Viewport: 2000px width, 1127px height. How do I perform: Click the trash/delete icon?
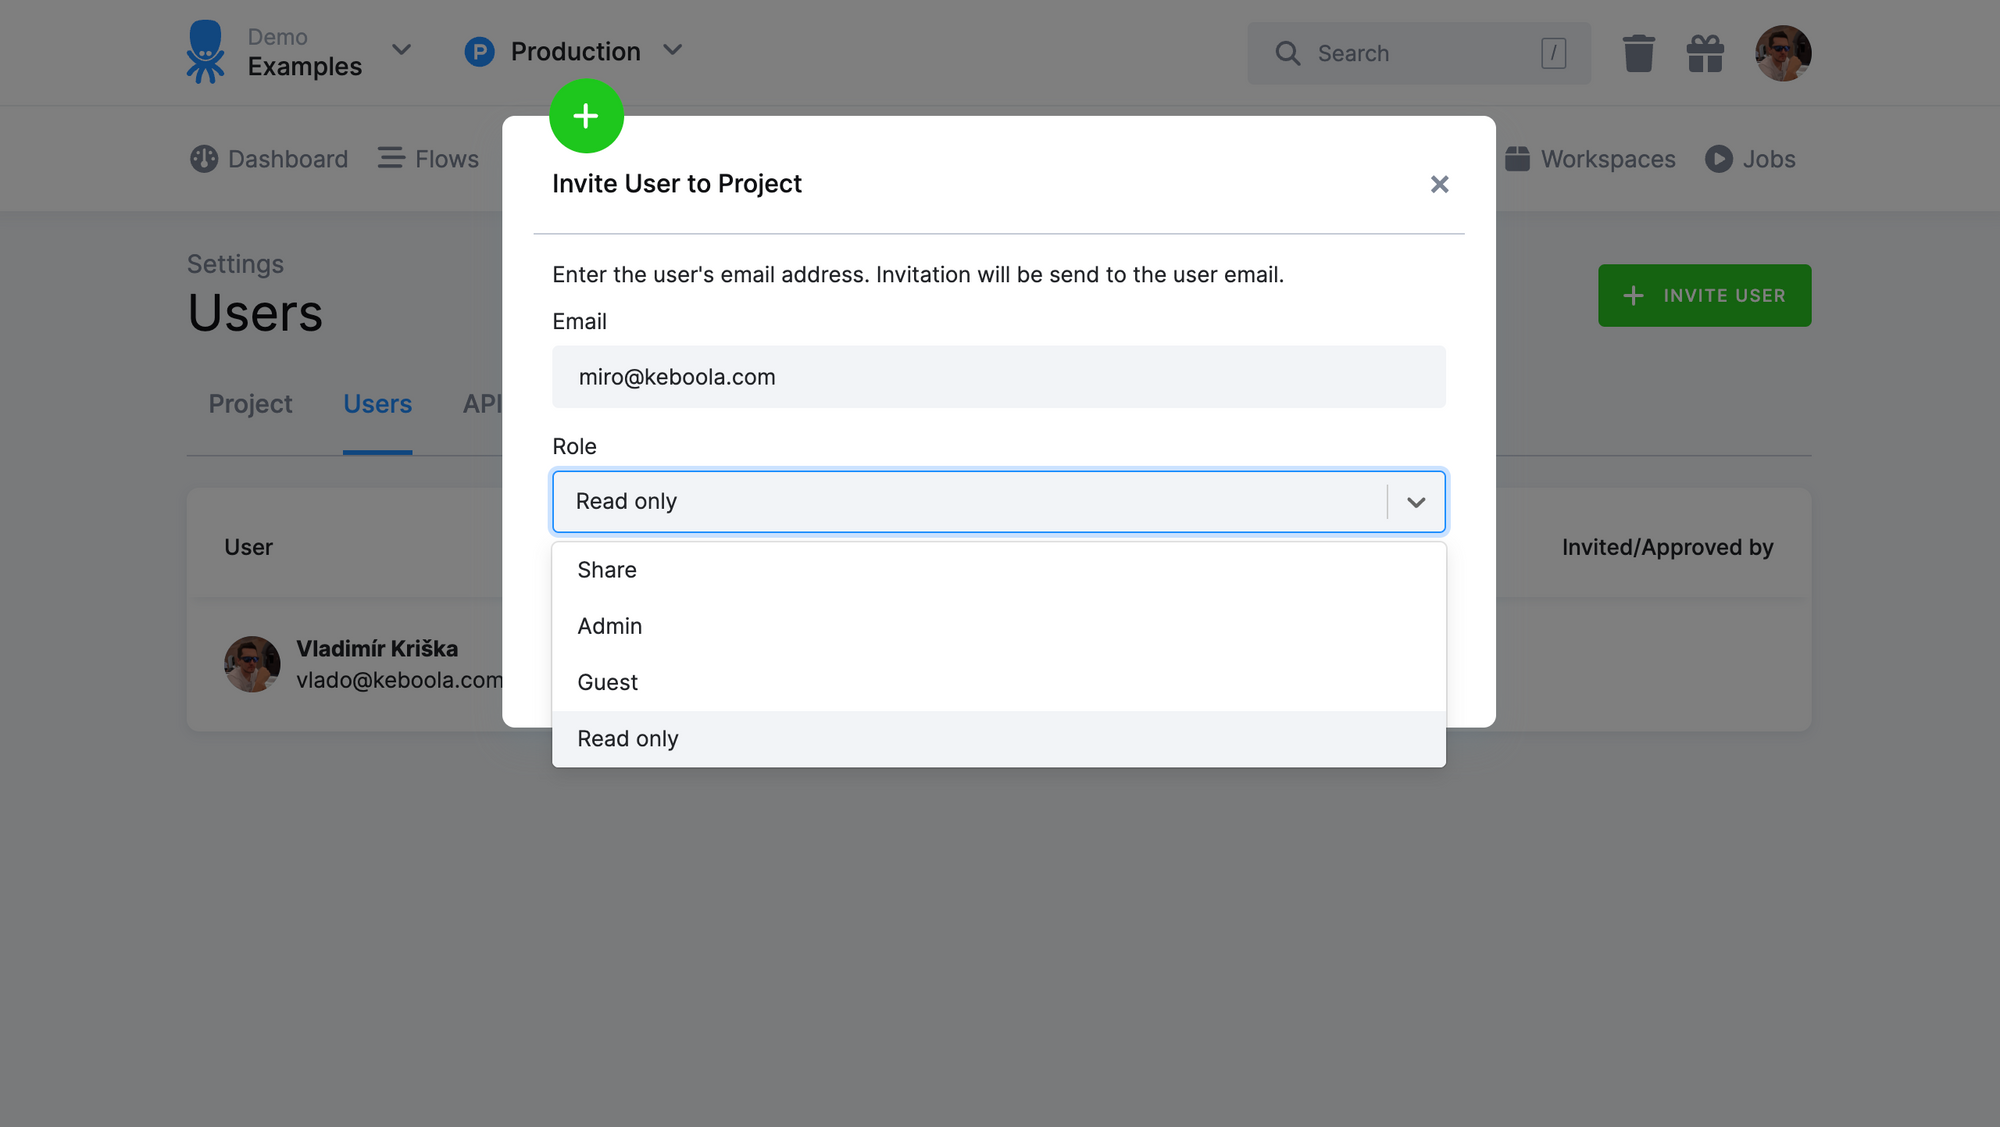tap(1639, 52)
